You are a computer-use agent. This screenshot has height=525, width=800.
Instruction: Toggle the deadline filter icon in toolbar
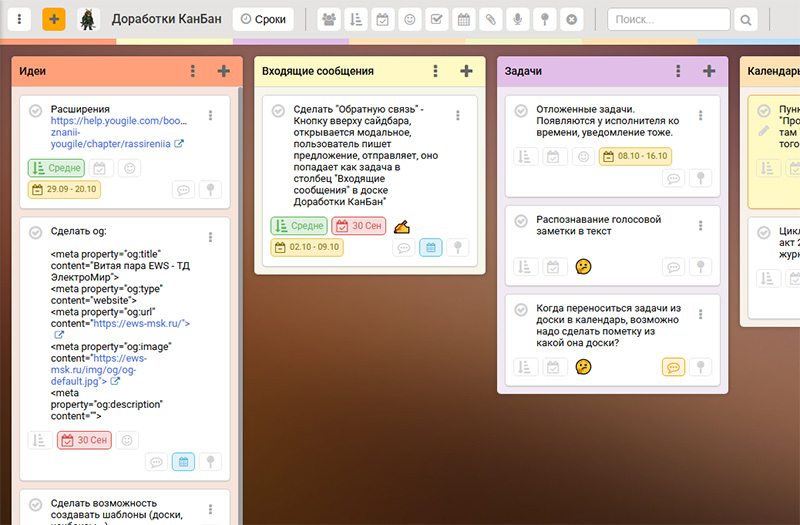click(383, 19)
